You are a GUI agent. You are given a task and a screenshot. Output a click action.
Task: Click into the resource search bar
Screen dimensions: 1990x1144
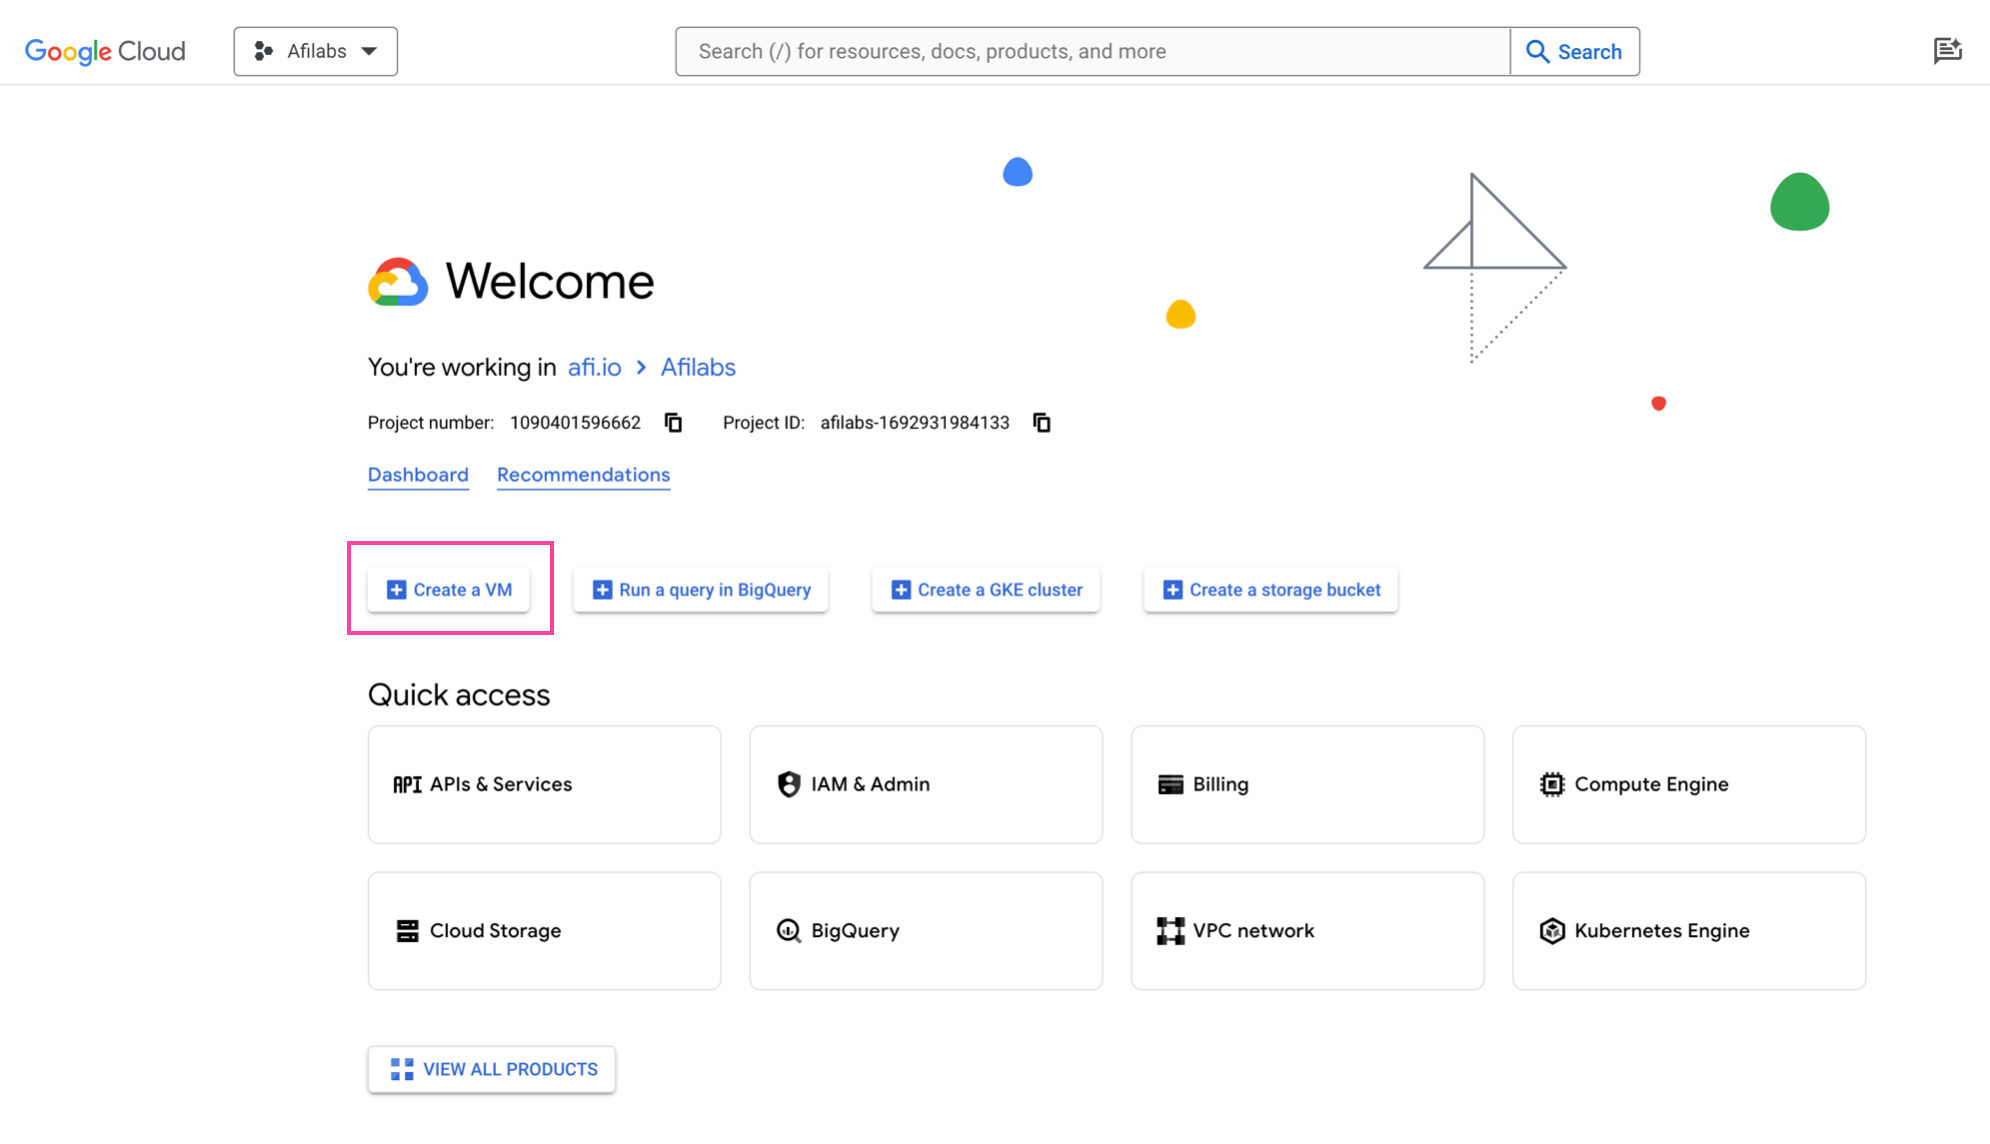point(1090,50)
